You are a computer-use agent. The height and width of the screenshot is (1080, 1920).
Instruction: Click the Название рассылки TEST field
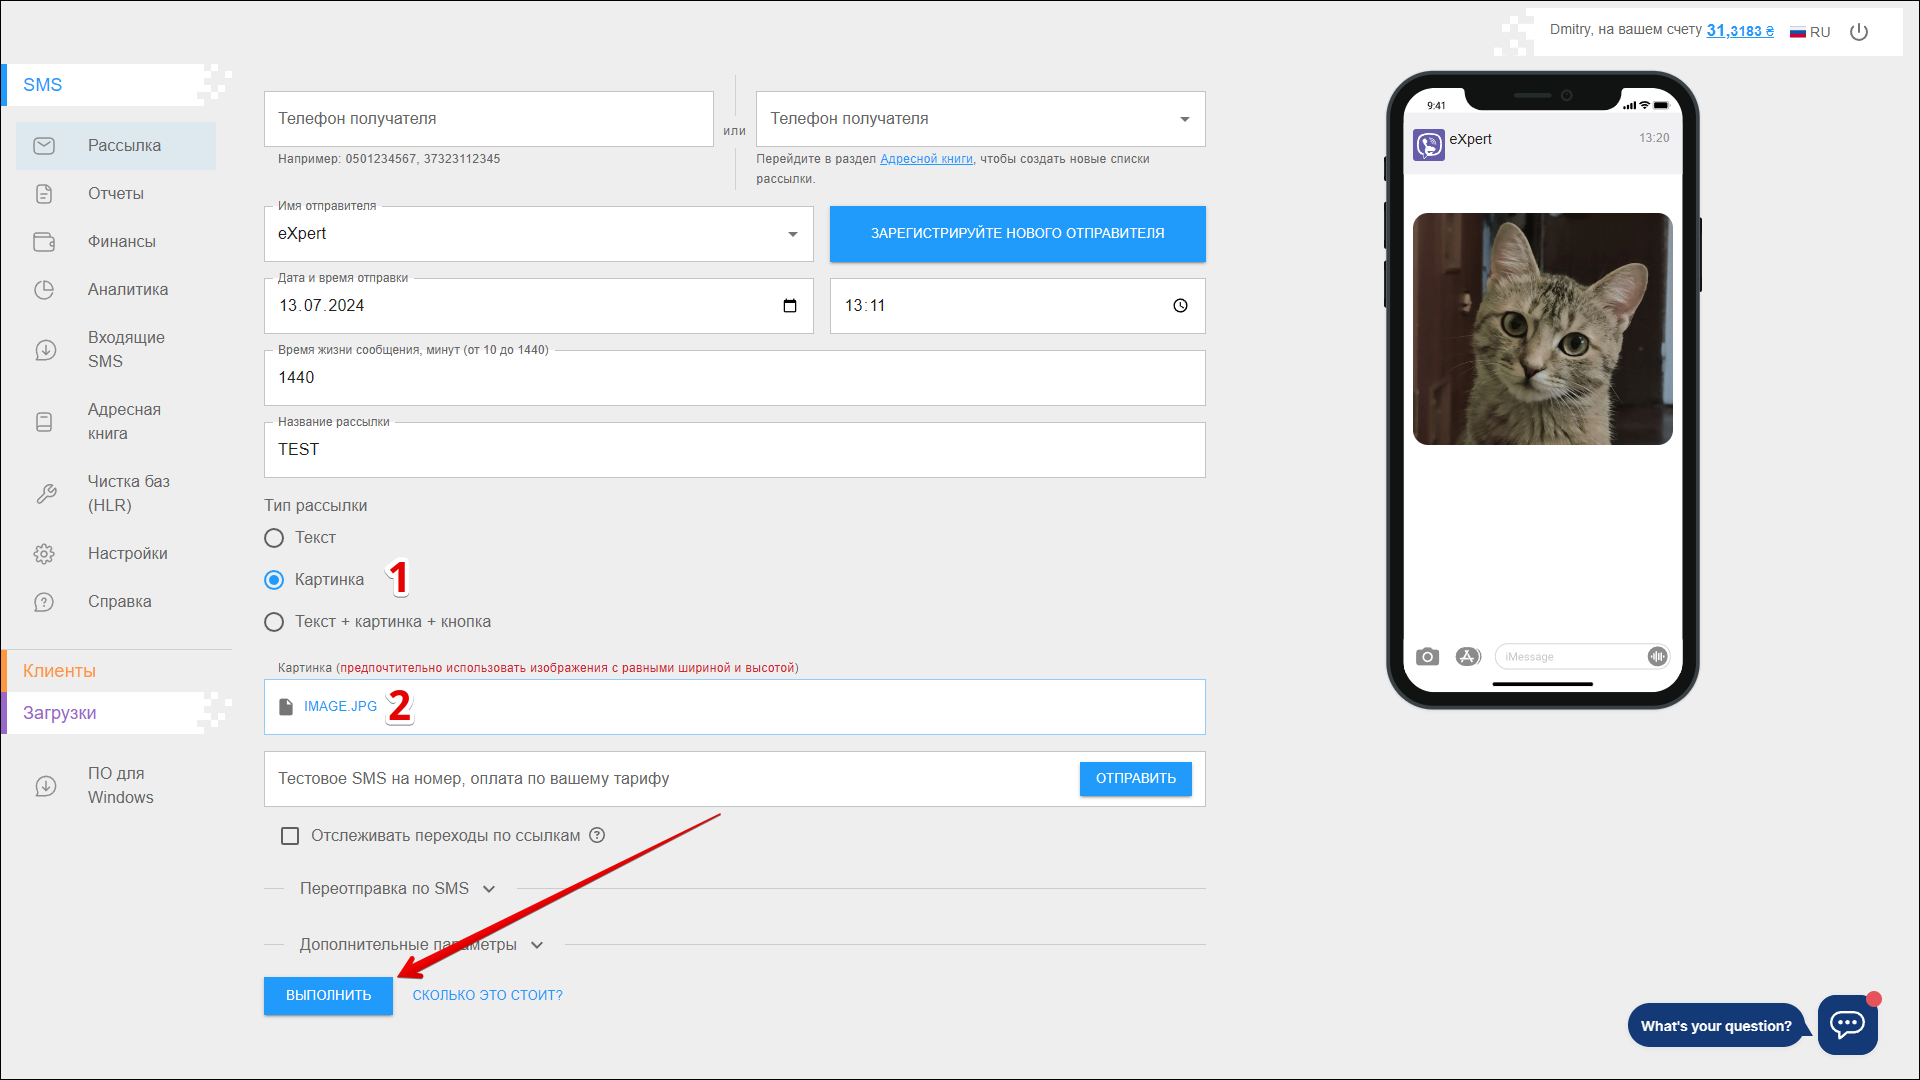tap(734, 450)
